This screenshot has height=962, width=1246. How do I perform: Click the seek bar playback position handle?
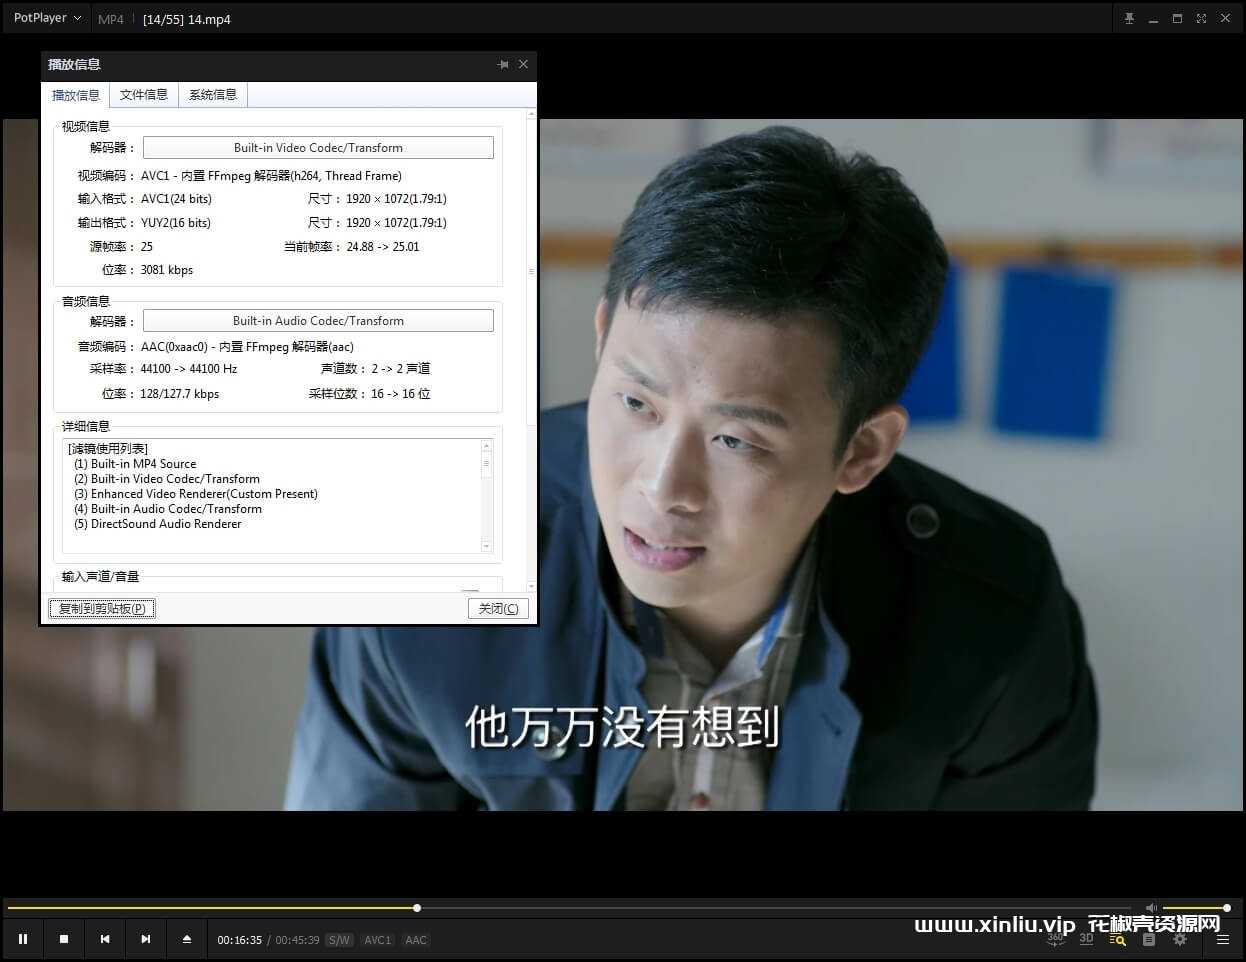click(417, 908)
